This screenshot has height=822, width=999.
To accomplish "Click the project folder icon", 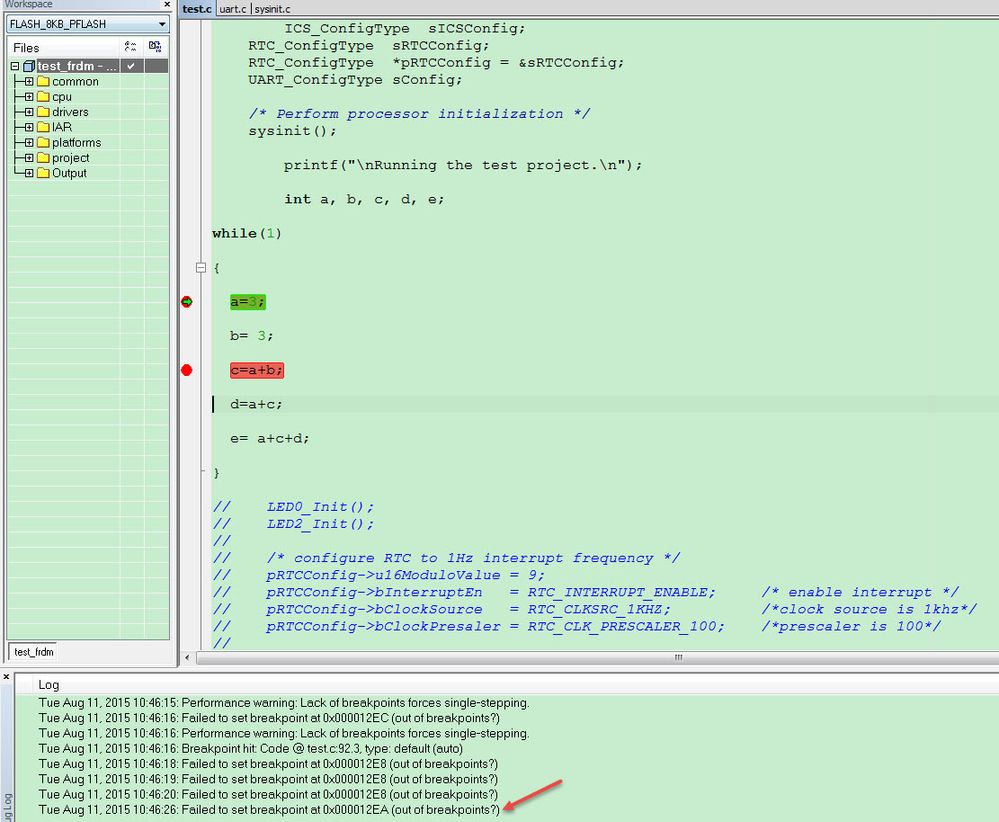I will pos(43,158).
